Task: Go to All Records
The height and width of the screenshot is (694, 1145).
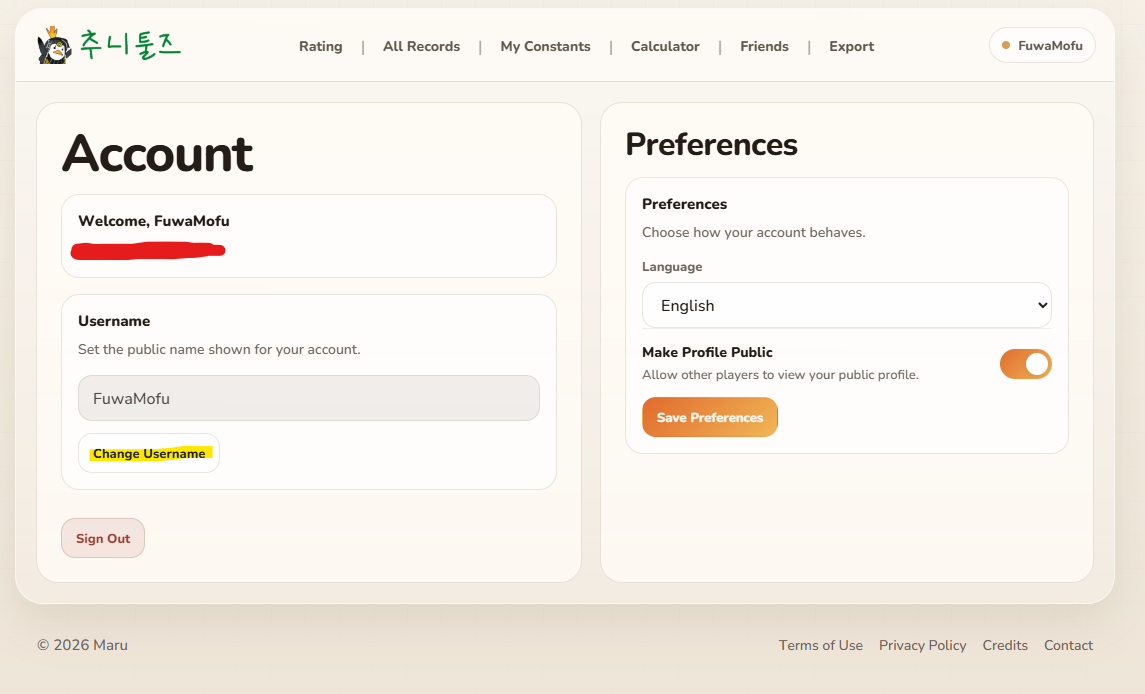Action: (x=421, y=46)
